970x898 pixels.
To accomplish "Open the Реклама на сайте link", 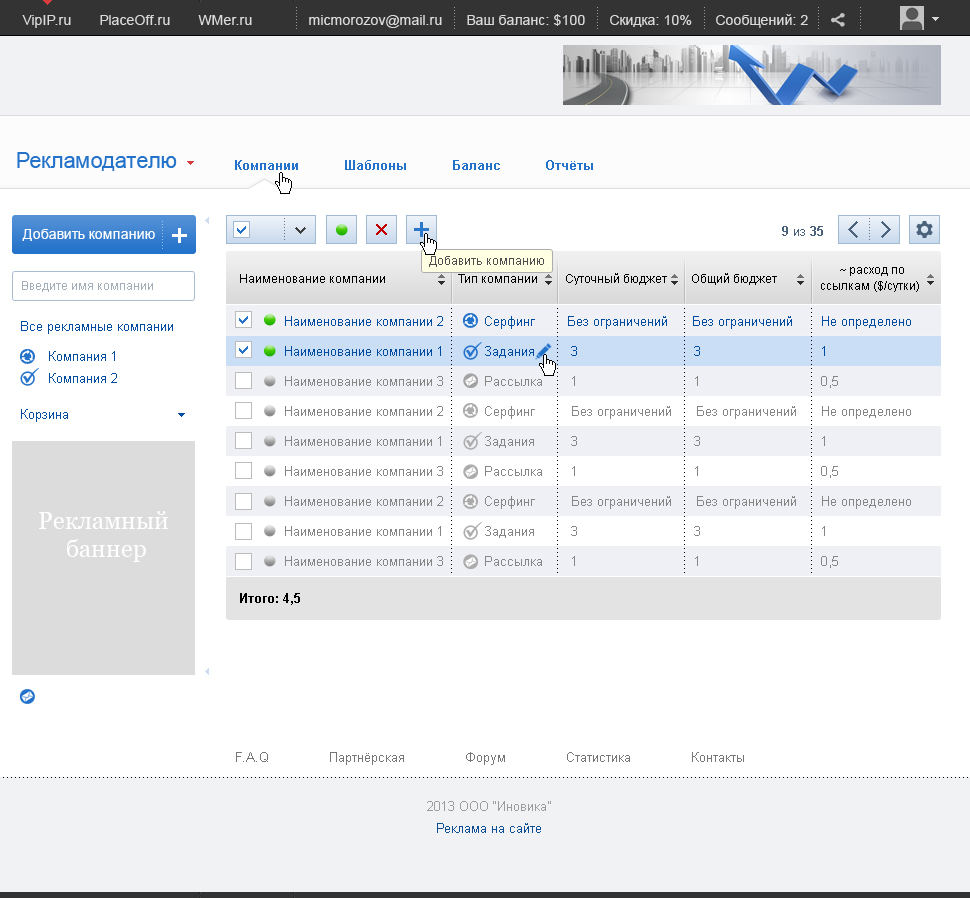I will pos(489,828).
